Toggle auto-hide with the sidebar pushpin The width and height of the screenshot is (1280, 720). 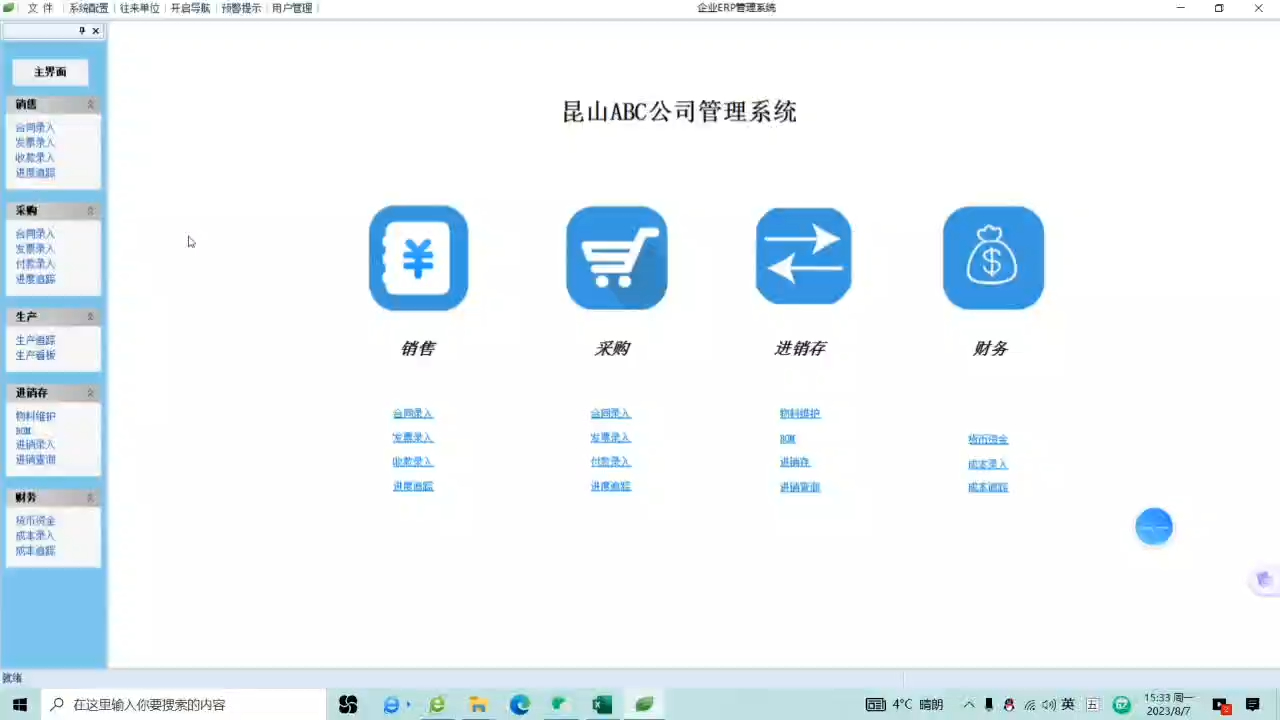82,30
